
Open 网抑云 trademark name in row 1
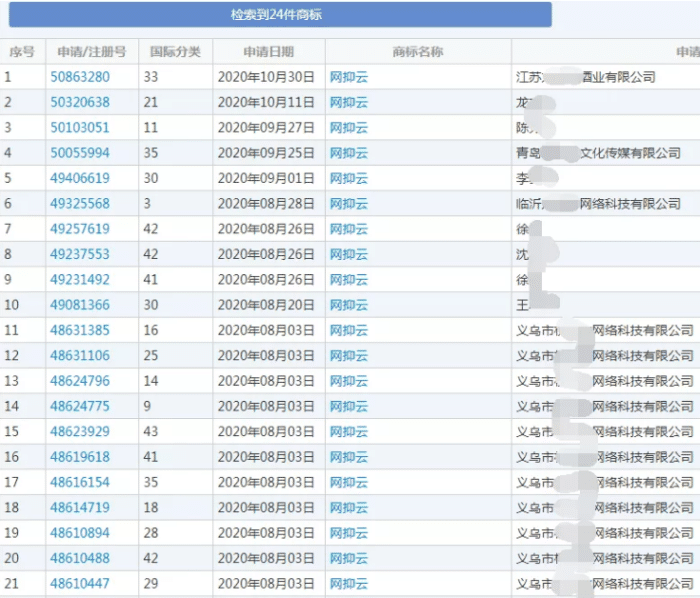(349, 77)
